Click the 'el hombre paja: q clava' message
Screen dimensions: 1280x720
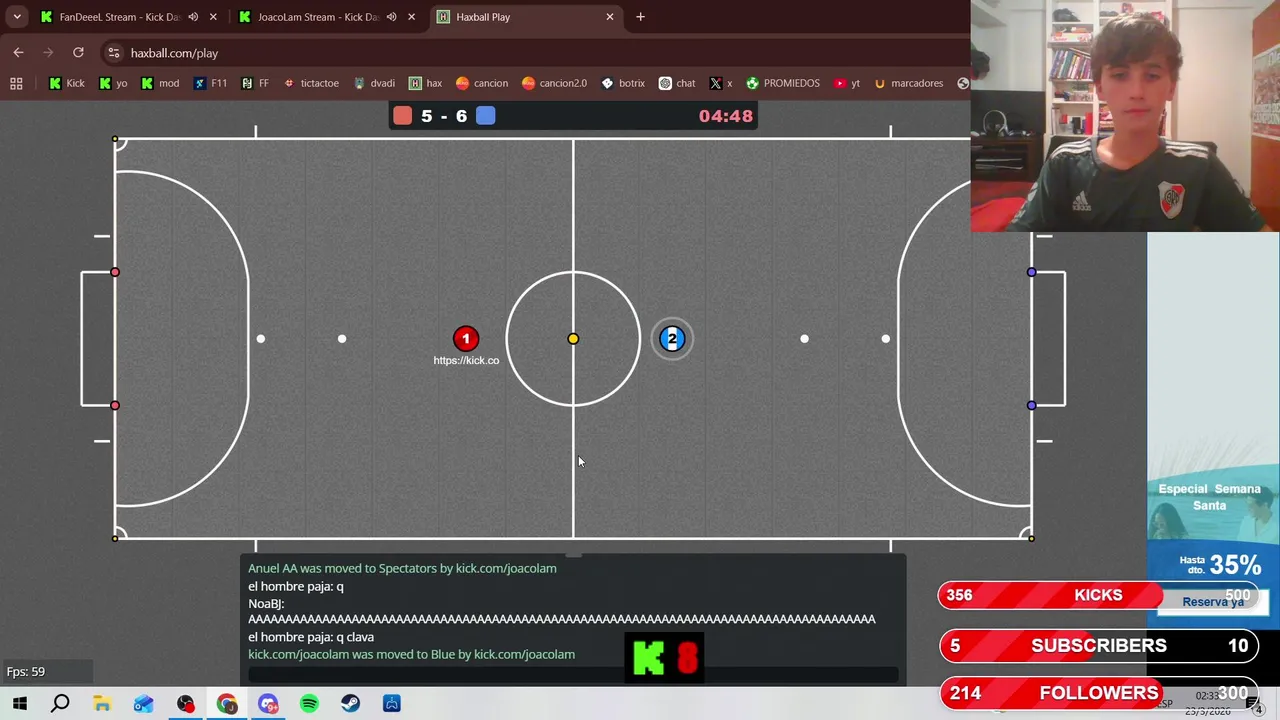(x=311, y=637)
